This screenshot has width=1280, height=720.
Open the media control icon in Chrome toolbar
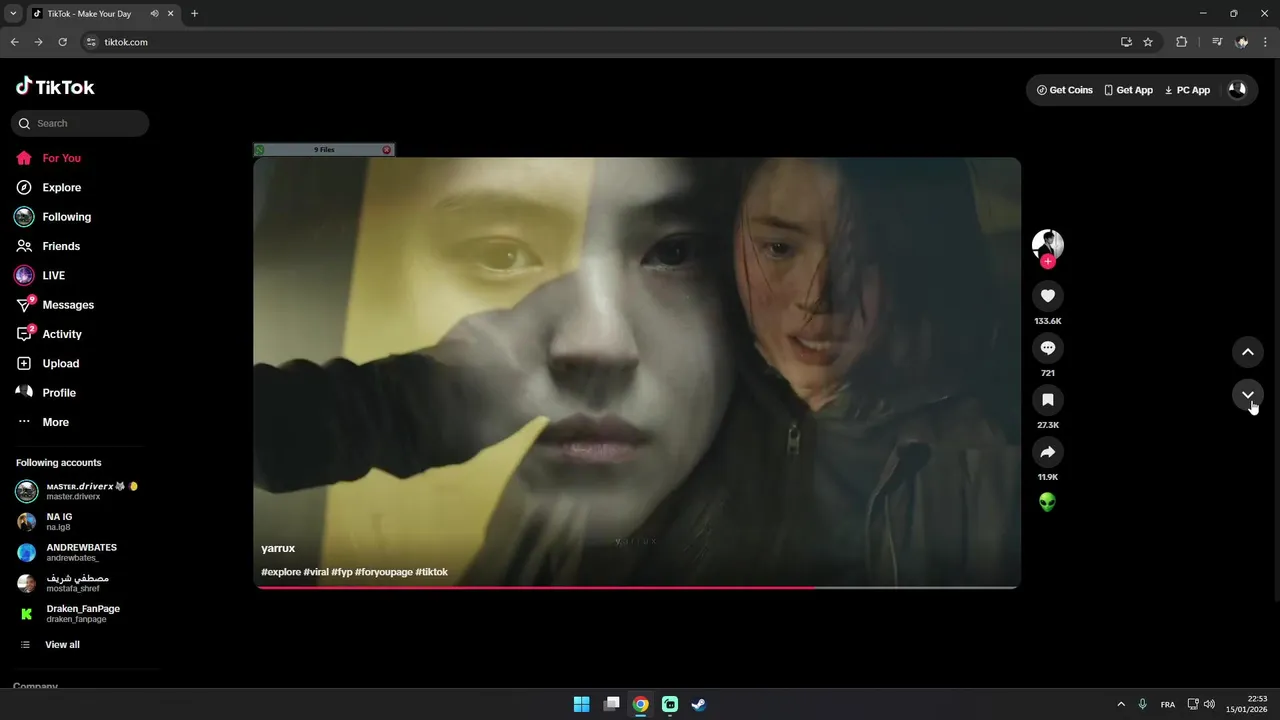(1217, 42)
